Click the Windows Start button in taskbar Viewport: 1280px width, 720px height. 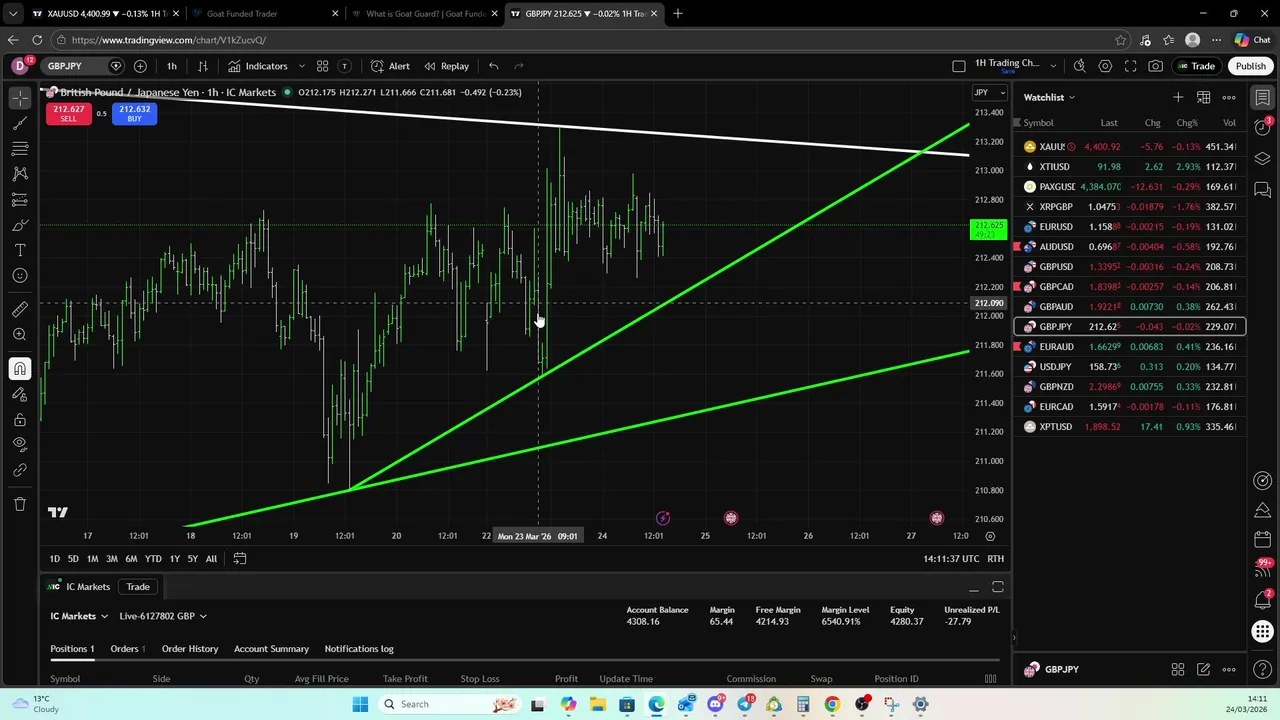coord(360,704)
